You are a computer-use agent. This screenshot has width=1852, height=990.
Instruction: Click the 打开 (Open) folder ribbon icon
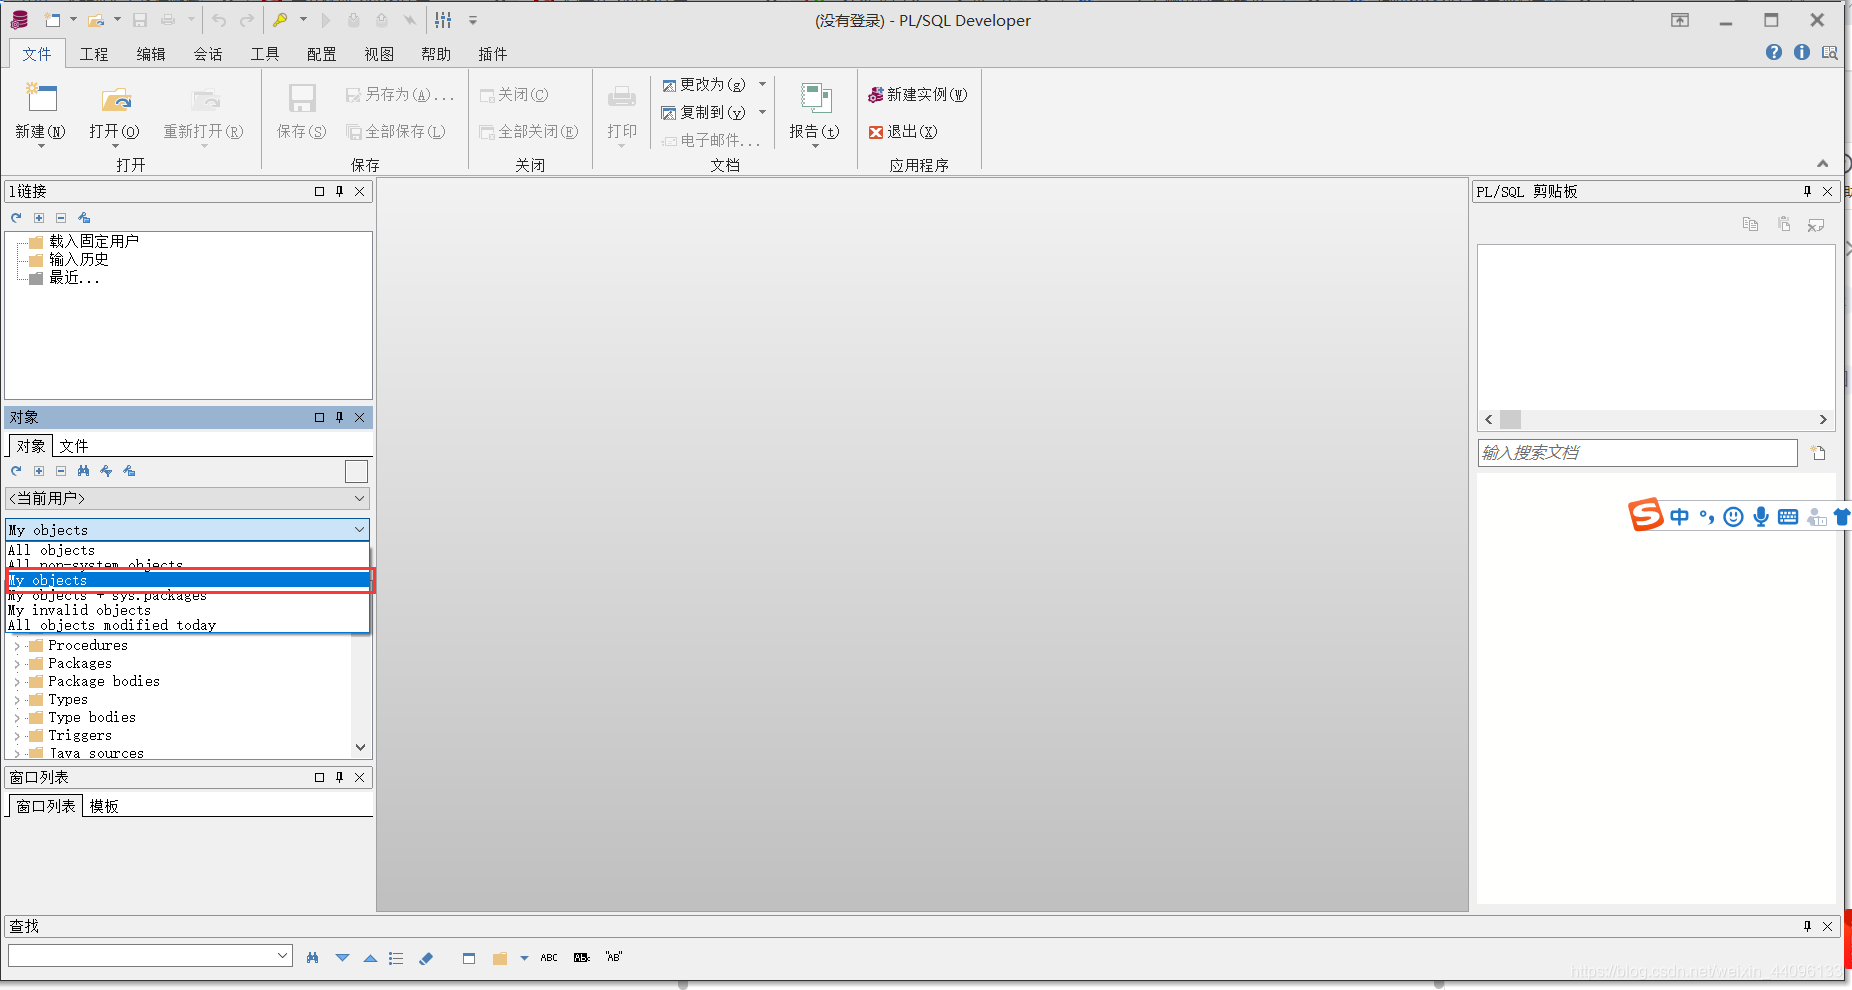click(116, 98)
